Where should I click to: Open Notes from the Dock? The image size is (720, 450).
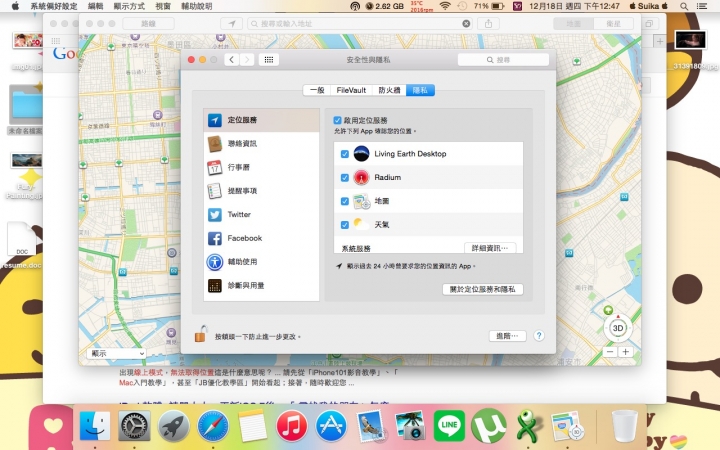point(253,426)
